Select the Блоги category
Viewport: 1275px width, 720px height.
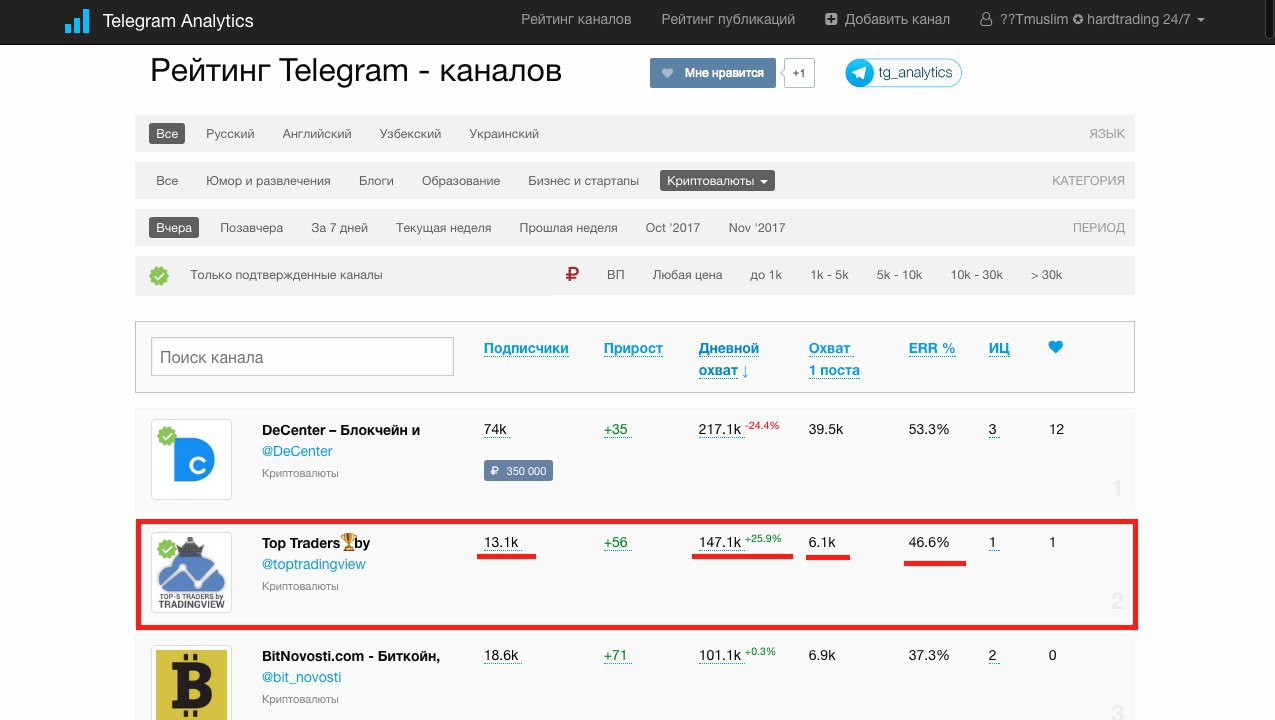click(x=376, y=181)
